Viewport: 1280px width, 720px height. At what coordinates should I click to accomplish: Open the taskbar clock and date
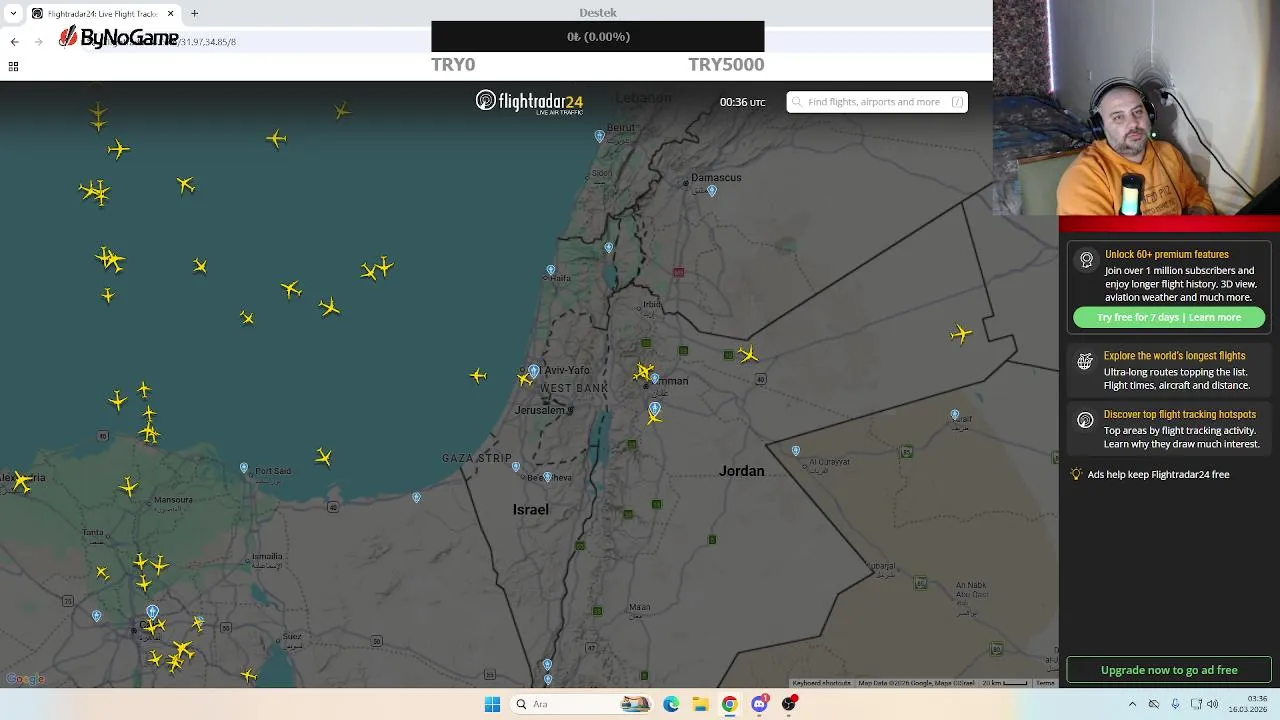1248,704
